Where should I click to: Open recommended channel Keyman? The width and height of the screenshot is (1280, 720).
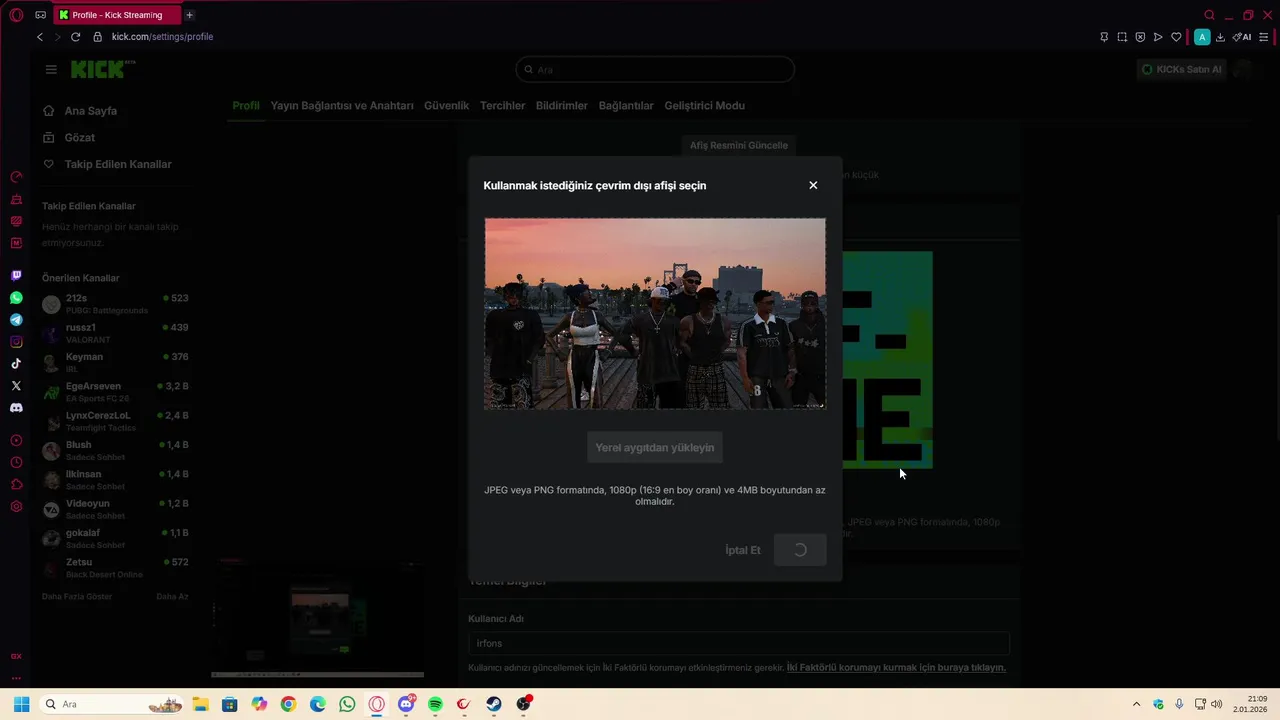(115, 362)
